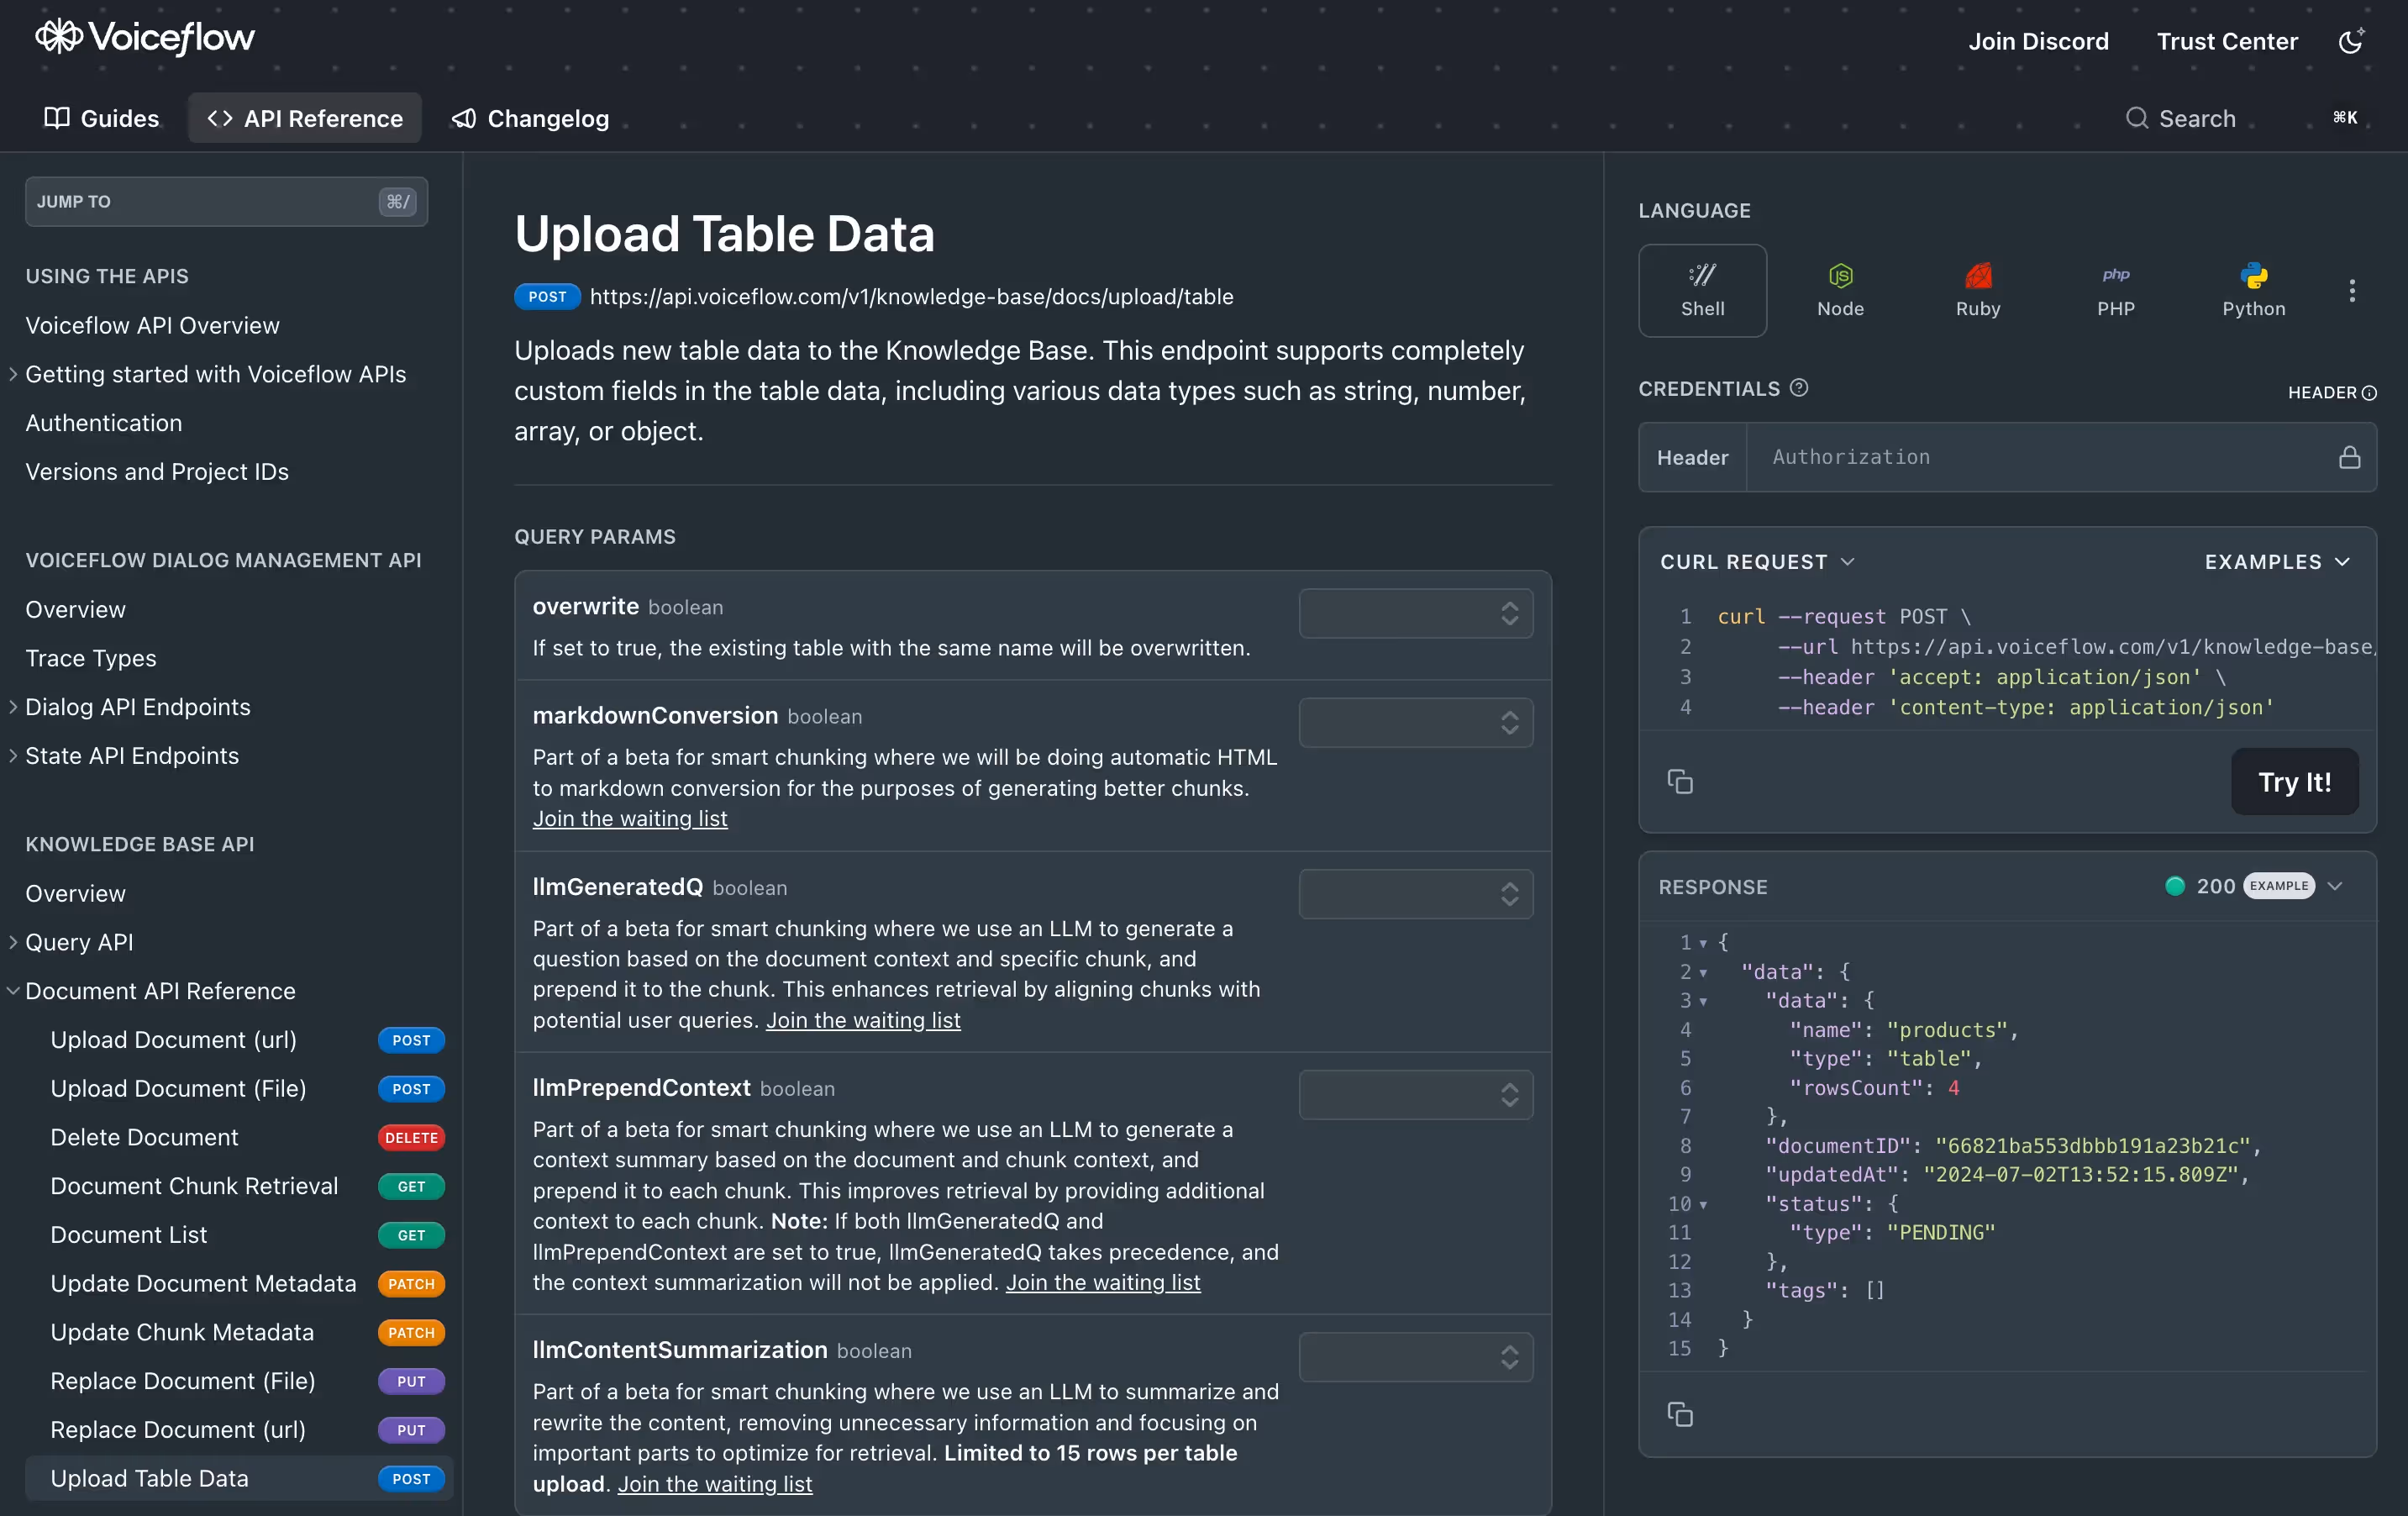Image resolution: width=2408 pixels, height=1516 pixels.
Task: Select the Node language icon
Action: 1840,290
